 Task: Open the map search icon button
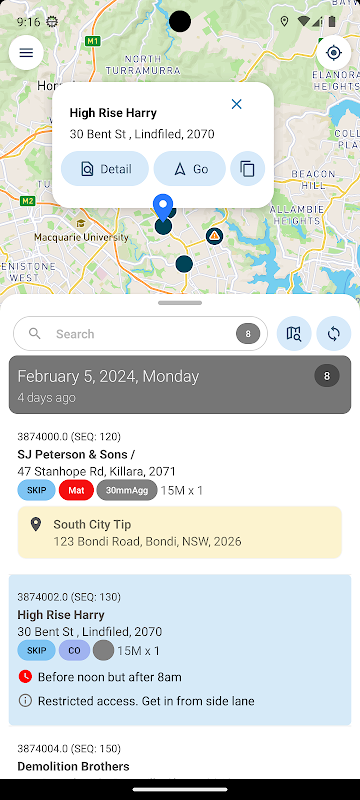coord(294,334)
